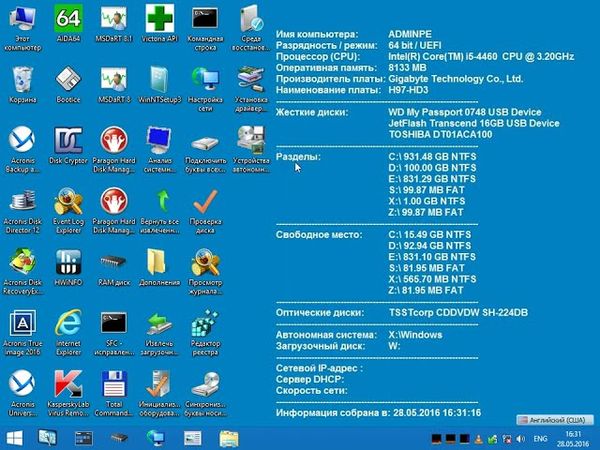Select the KasperskyLab Virus Removal icon
This screenshot has width=600, height=450.
coord(68,393)
